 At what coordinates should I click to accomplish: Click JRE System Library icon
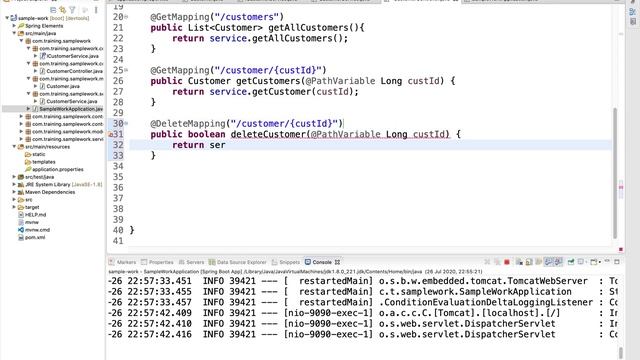tap(21, 184)
